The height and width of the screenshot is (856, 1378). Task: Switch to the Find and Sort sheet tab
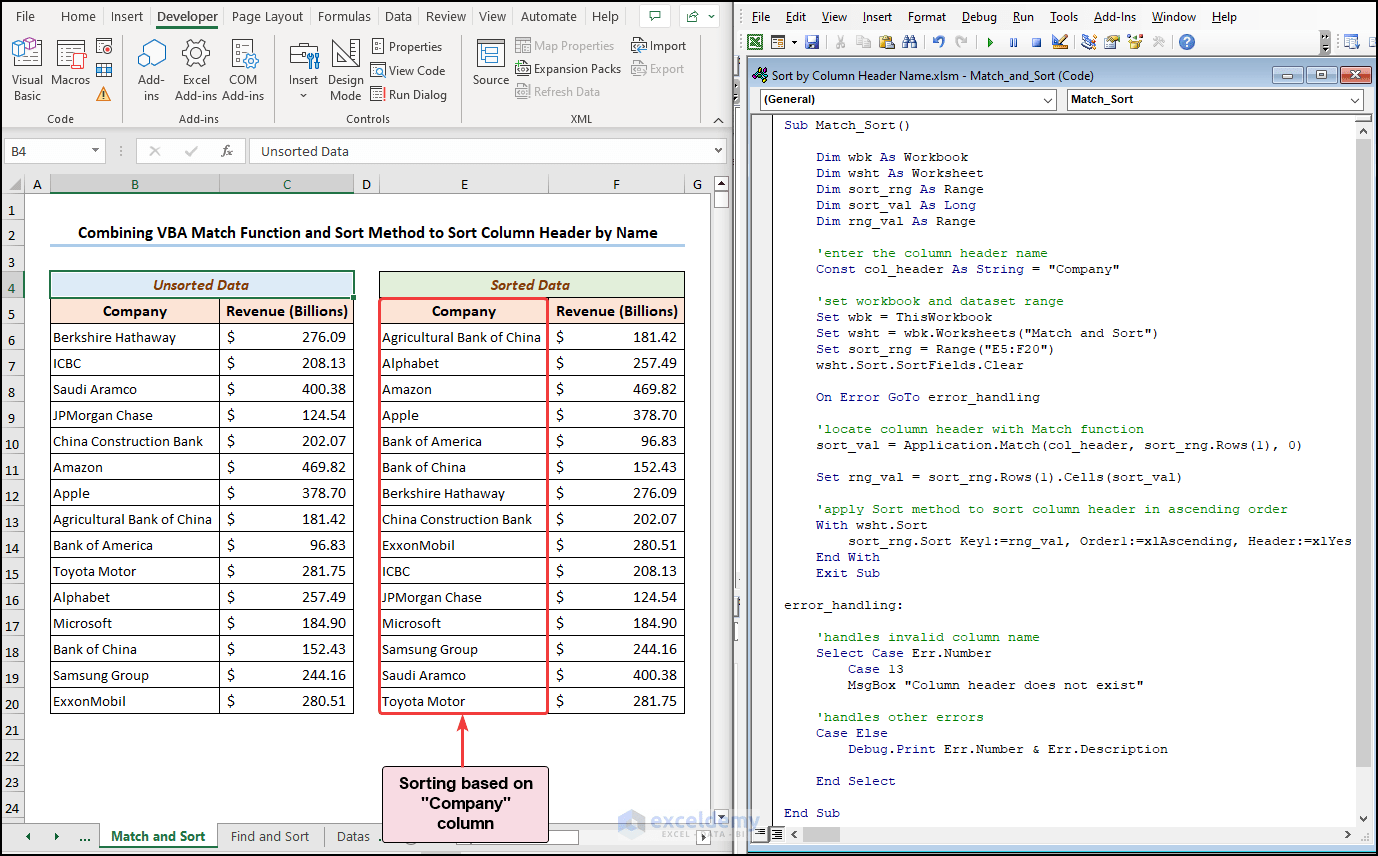(x=270, y=835)
